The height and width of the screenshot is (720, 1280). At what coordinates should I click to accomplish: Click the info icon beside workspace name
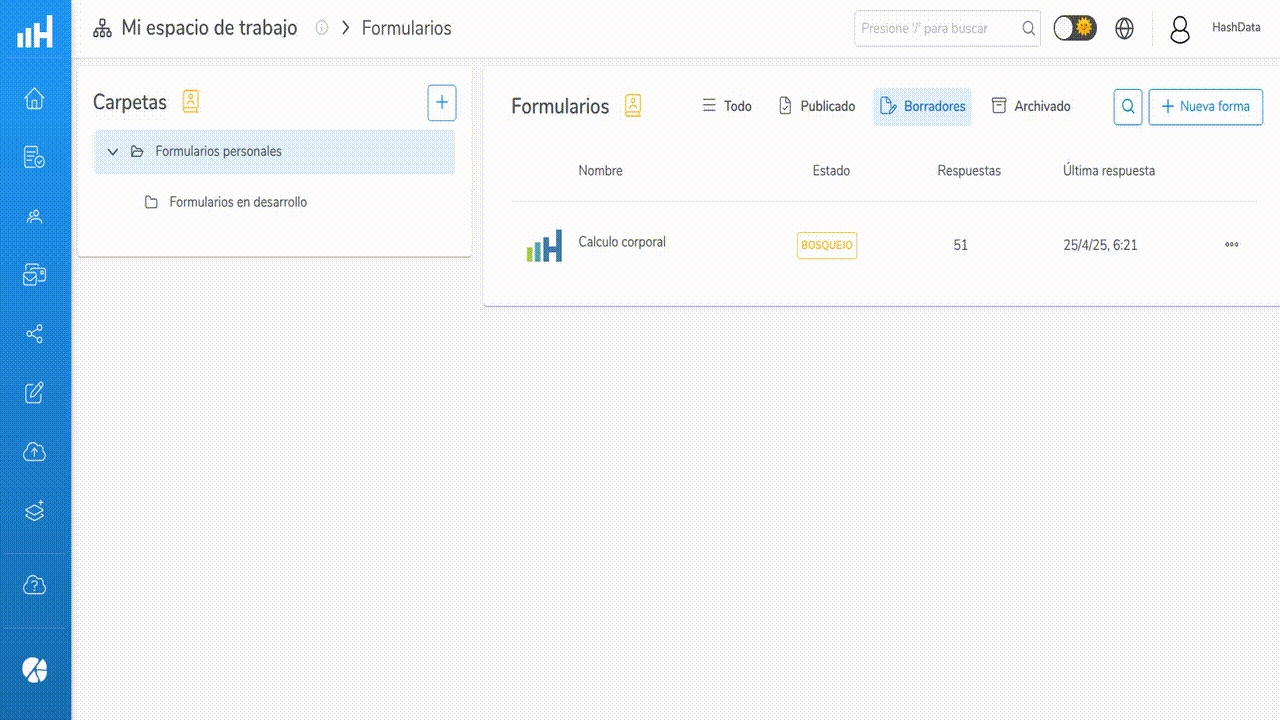click(x=322, y=28)
